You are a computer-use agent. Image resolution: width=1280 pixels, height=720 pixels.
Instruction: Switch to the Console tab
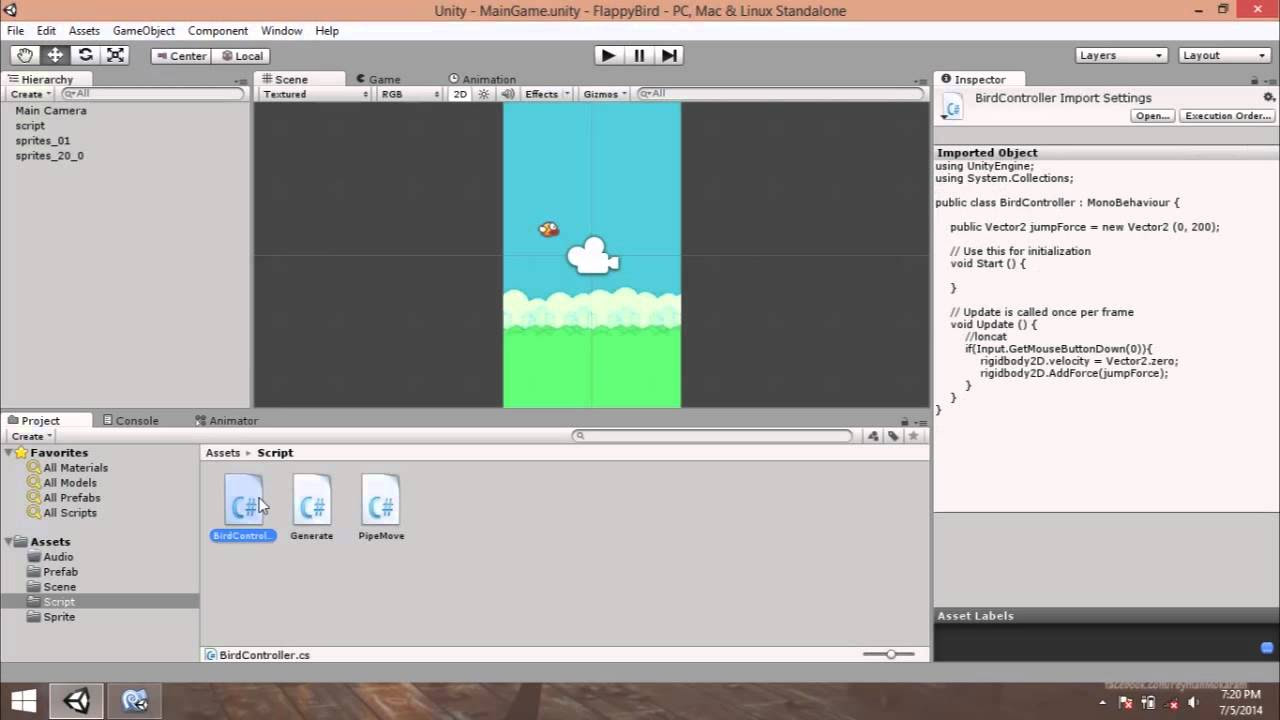[130, 421]
